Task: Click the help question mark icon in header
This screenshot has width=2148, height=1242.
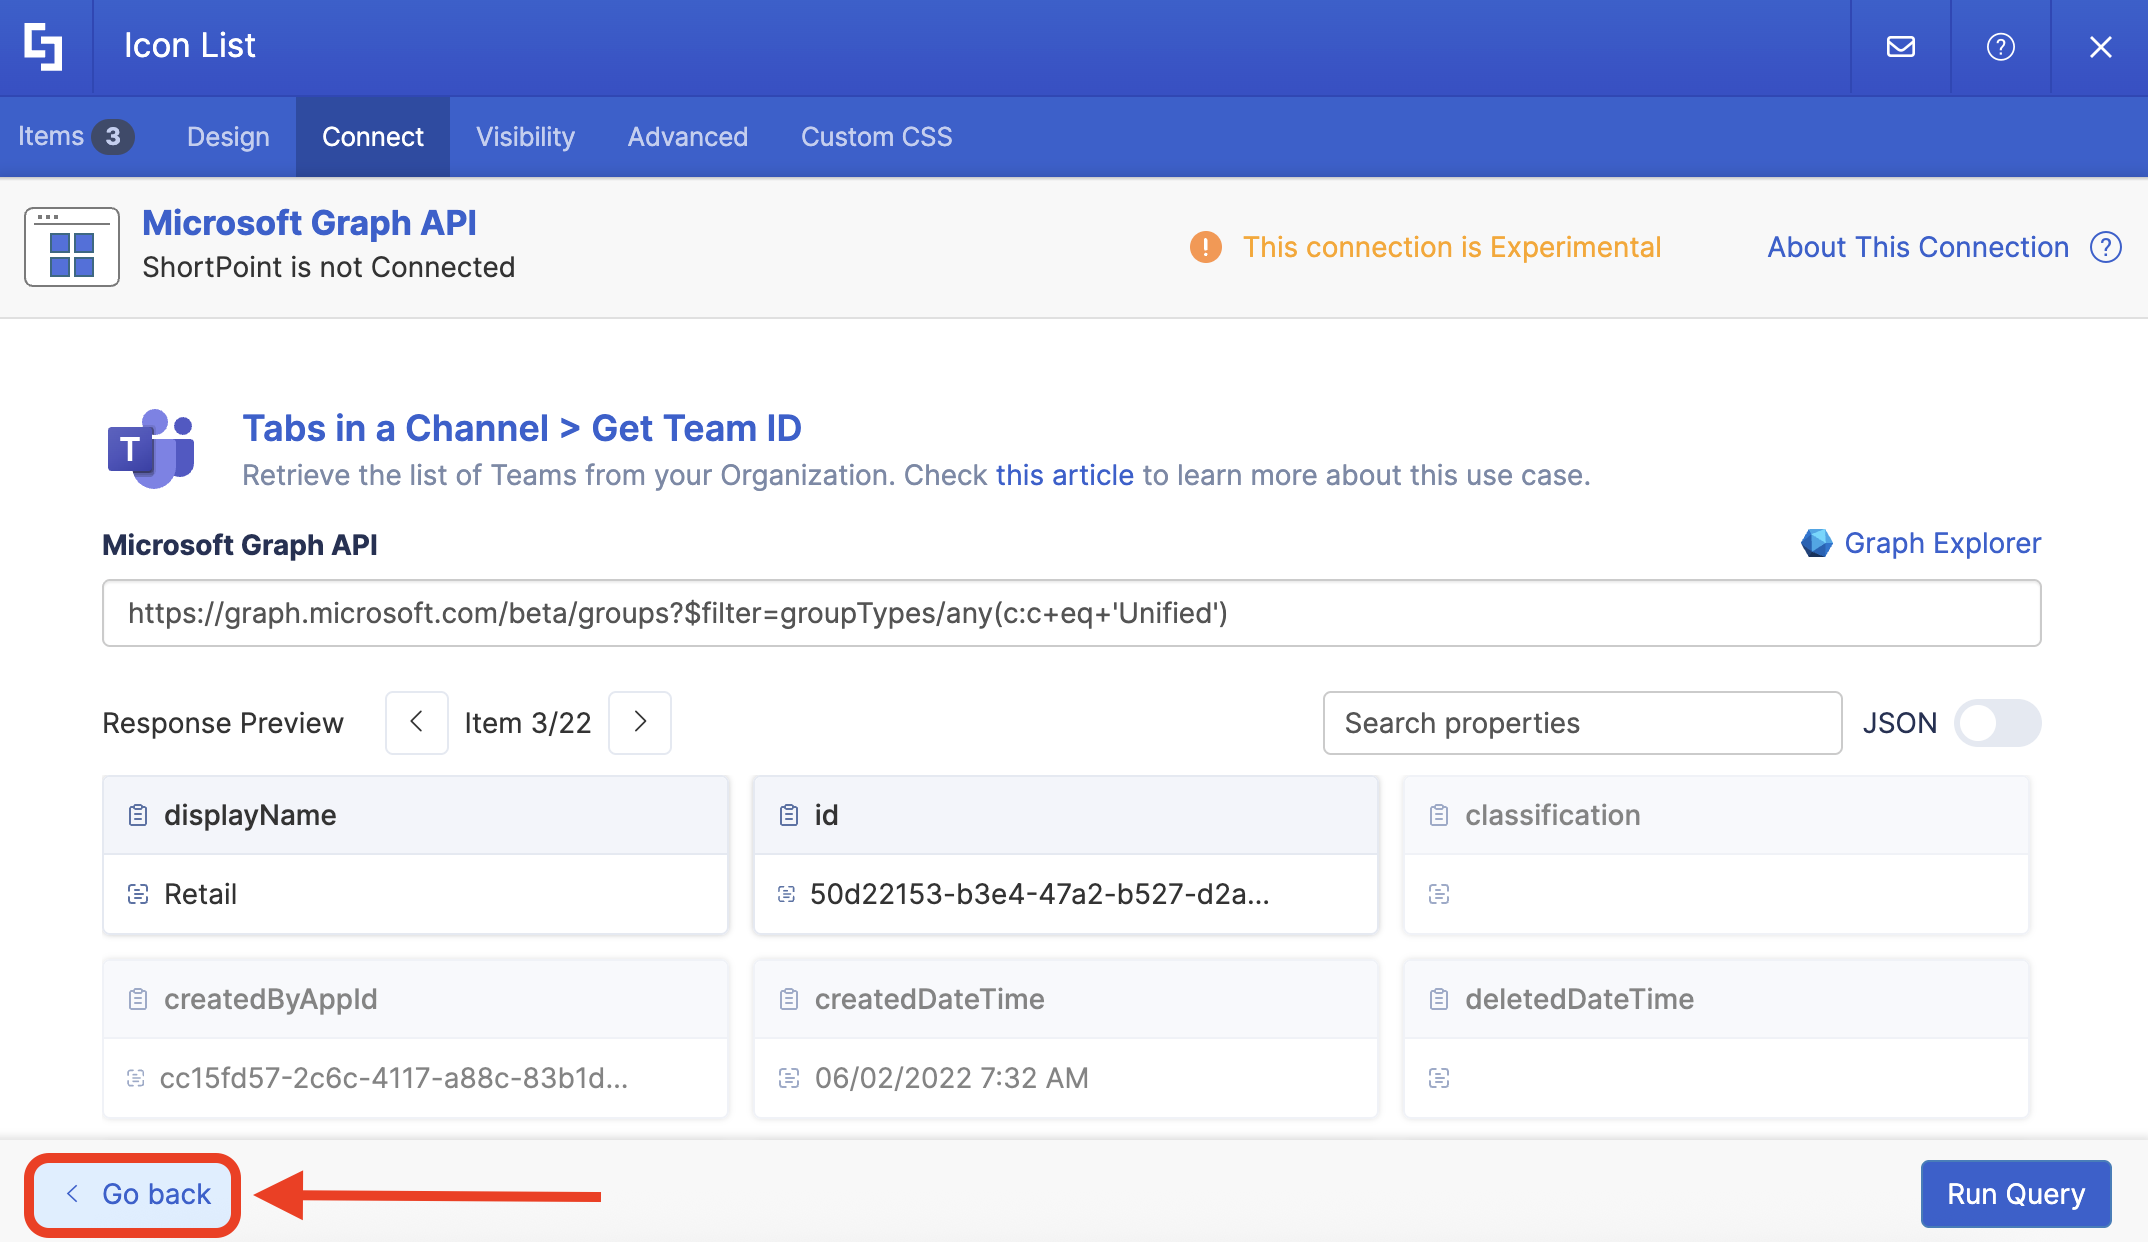Action: (x=2000, y=46)
